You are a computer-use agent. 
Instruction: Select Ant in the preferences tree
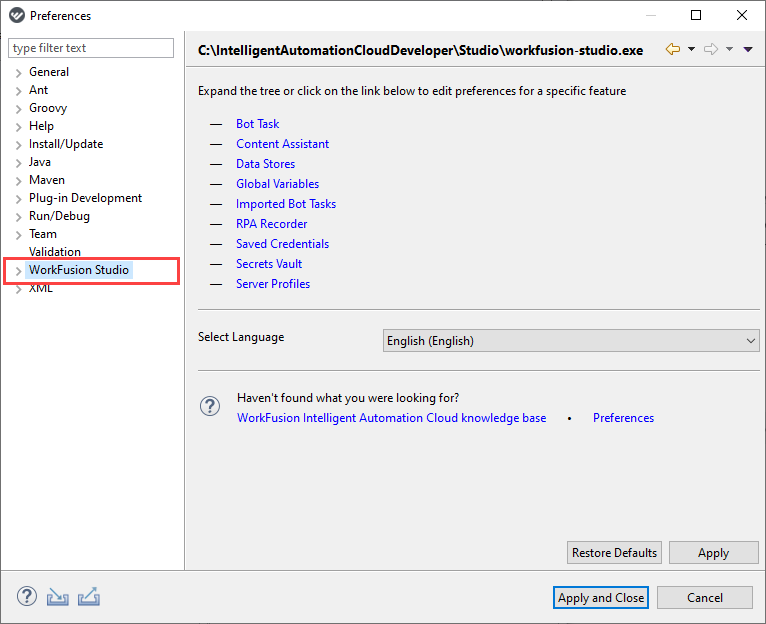pyautogui.click(x=39, y=90)
